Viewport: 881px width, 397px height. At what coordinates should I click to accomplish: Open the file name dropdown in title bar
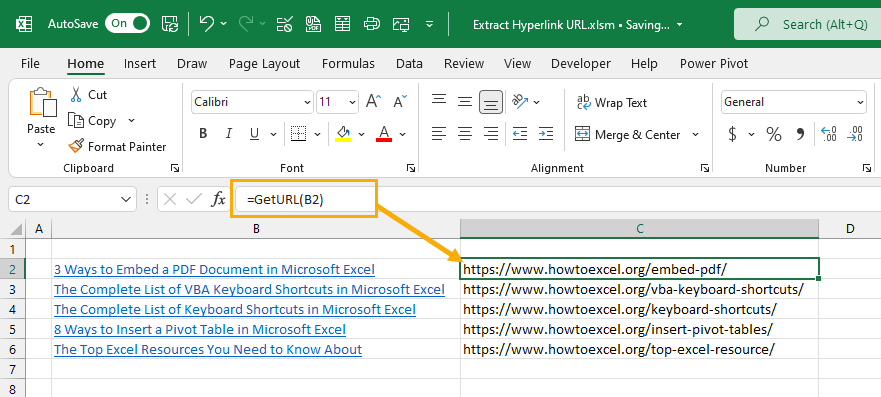tap(680, 25)
